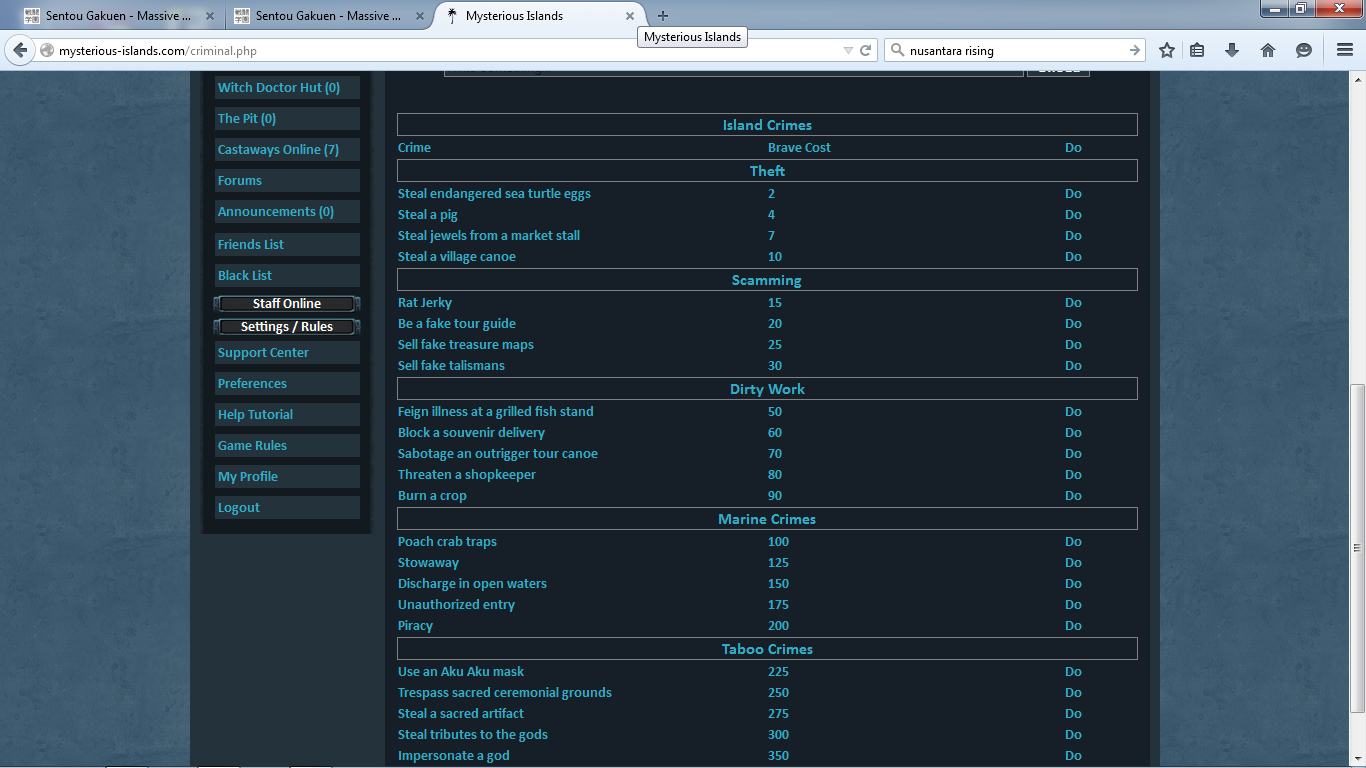Click the Settings / Rules button
1366x768 pixels.
click(x=287, y=326)
